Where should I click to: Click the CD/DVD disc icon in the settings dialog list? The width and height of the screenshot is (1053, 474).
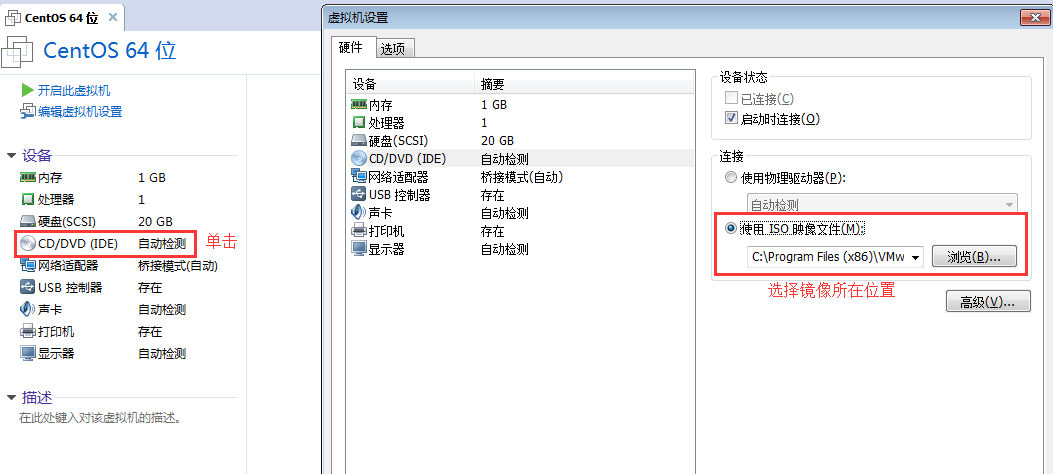pyautogui.click(x=359, y=158)
